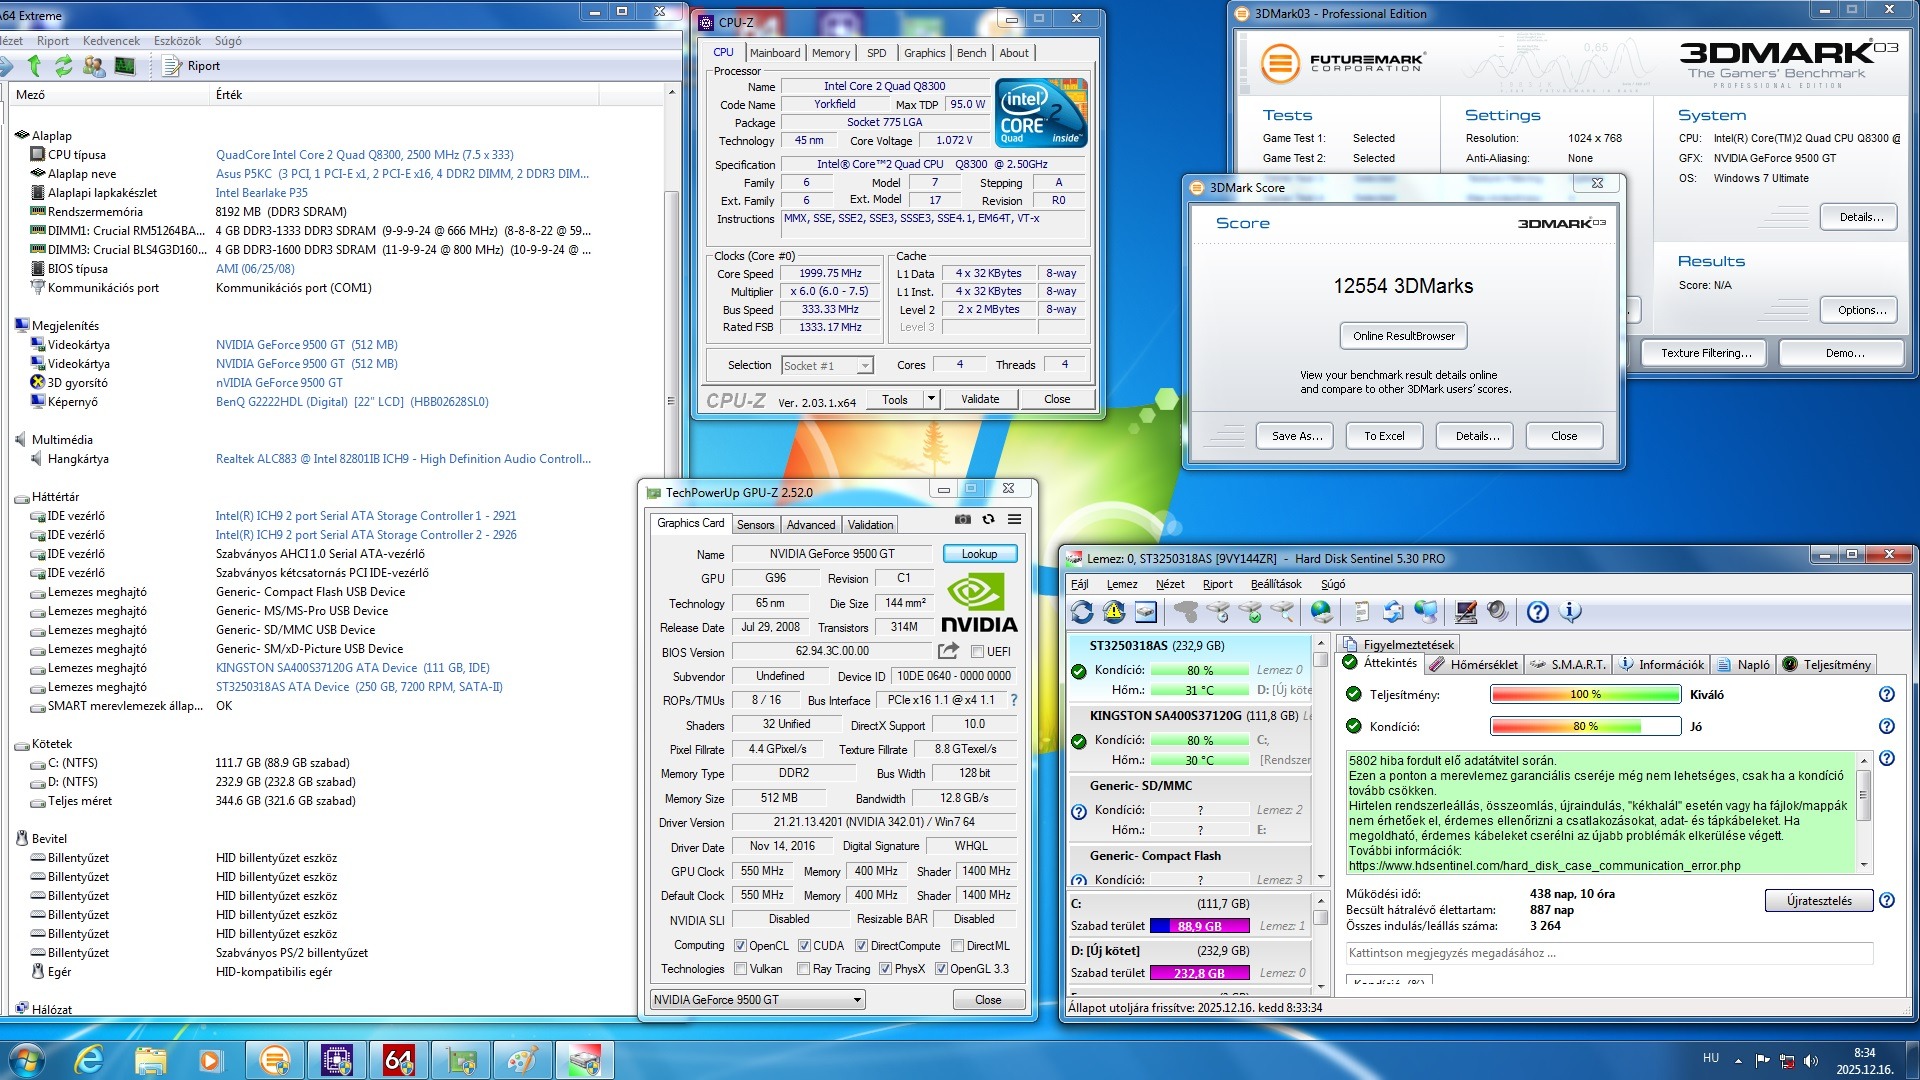The width and height of the screenshot is (1920, 1080).
Task: Open the GPU-Z hamburger menu
Action: [x=1014, y=519]
